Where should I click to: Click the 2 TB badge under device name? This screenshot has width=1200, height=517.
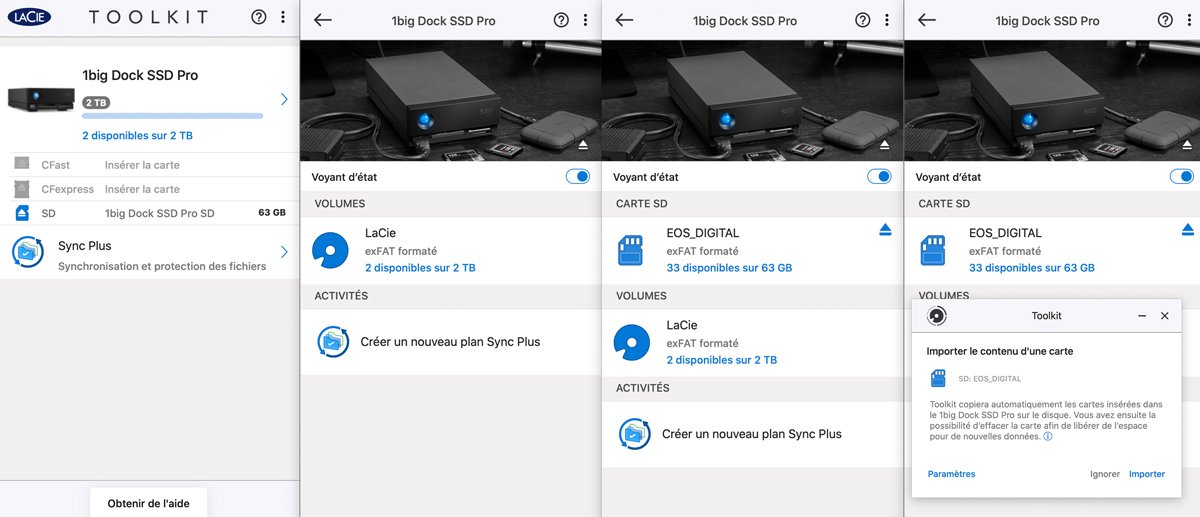pos(96,102)
